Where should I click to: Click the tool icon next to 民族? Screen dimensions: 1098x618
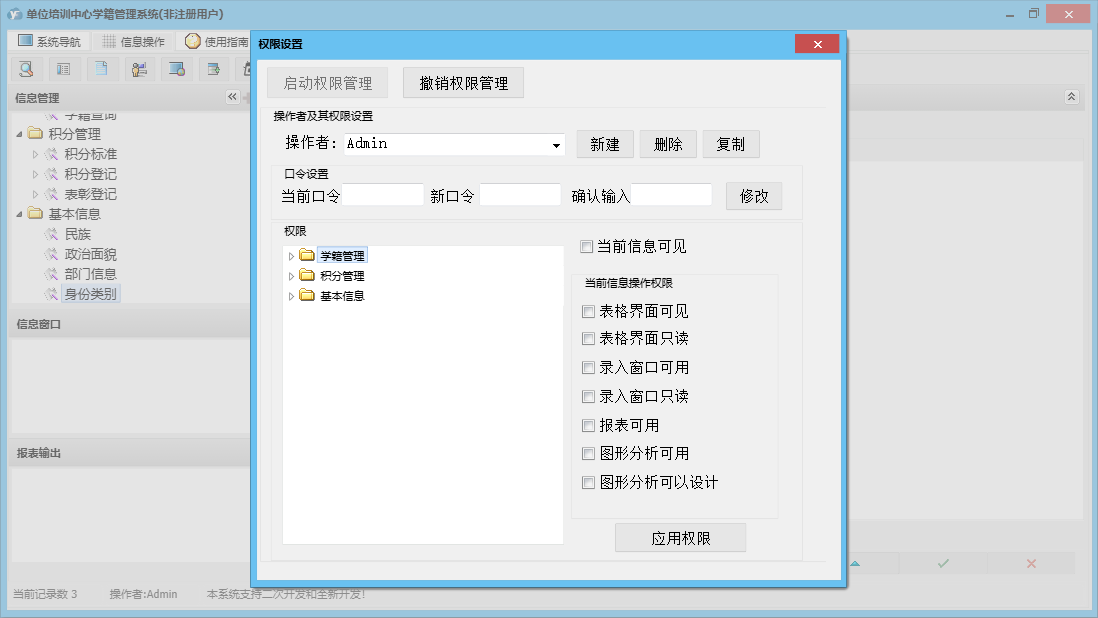click(x=52, y=234)
